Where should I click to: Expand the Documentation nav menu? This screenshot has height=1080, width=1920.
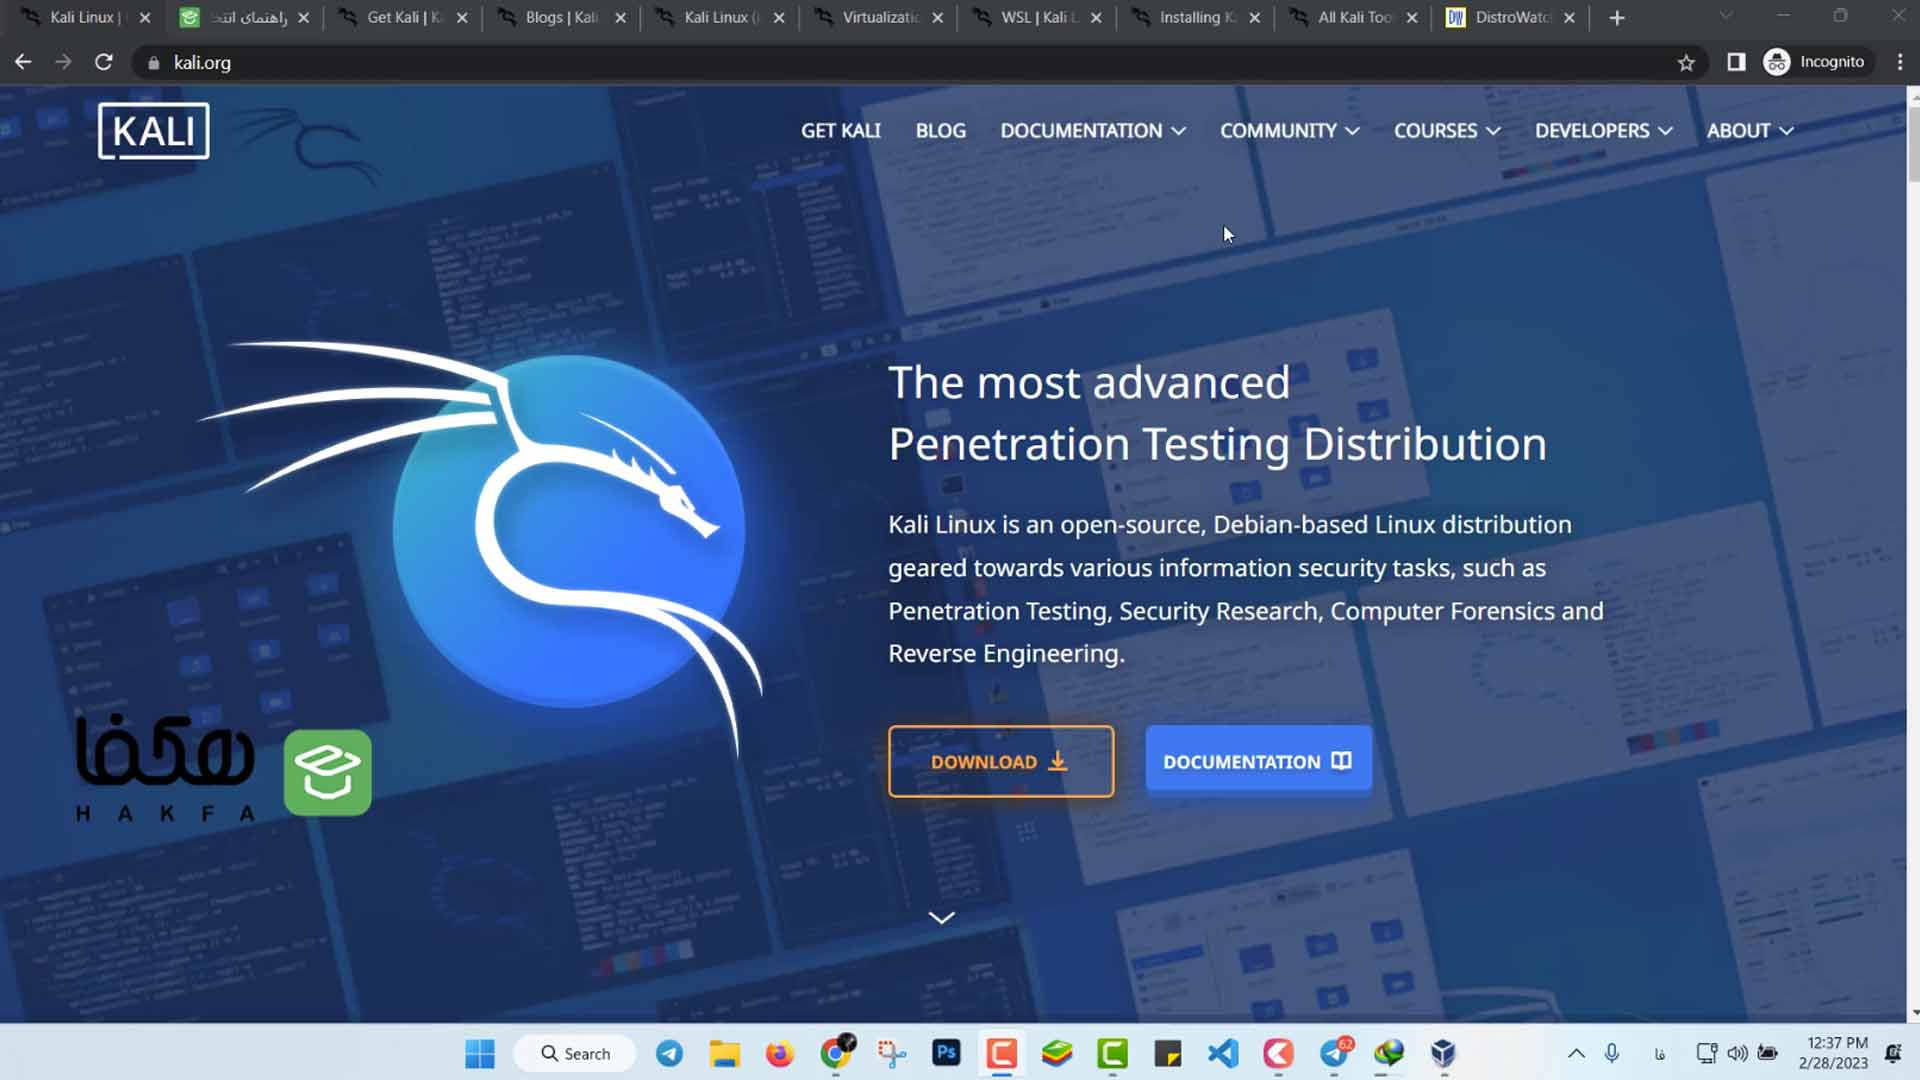1093,131
